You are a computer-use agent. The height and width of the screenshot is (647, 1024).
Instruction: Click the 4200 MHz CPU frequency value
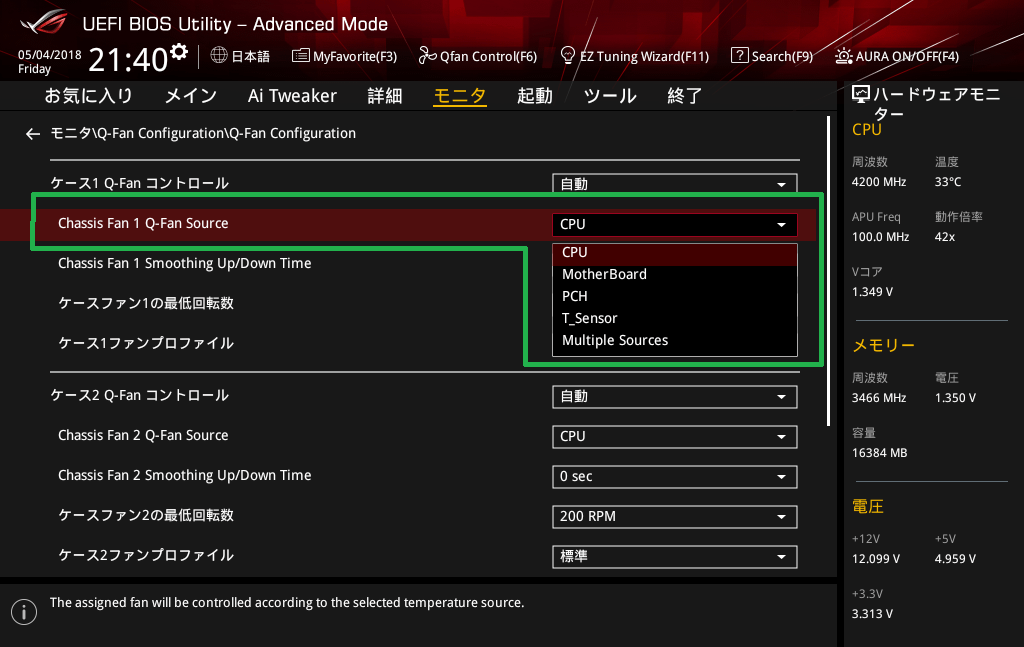click(x=879, y=182)
